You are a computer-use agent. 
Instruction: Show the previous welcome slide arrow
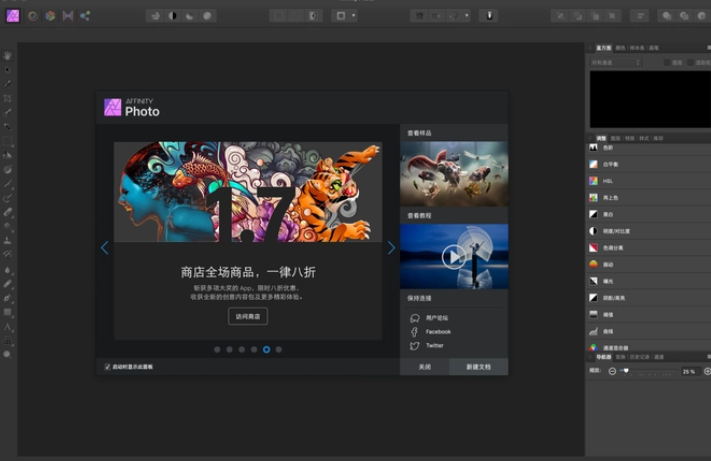pos(105,248)
